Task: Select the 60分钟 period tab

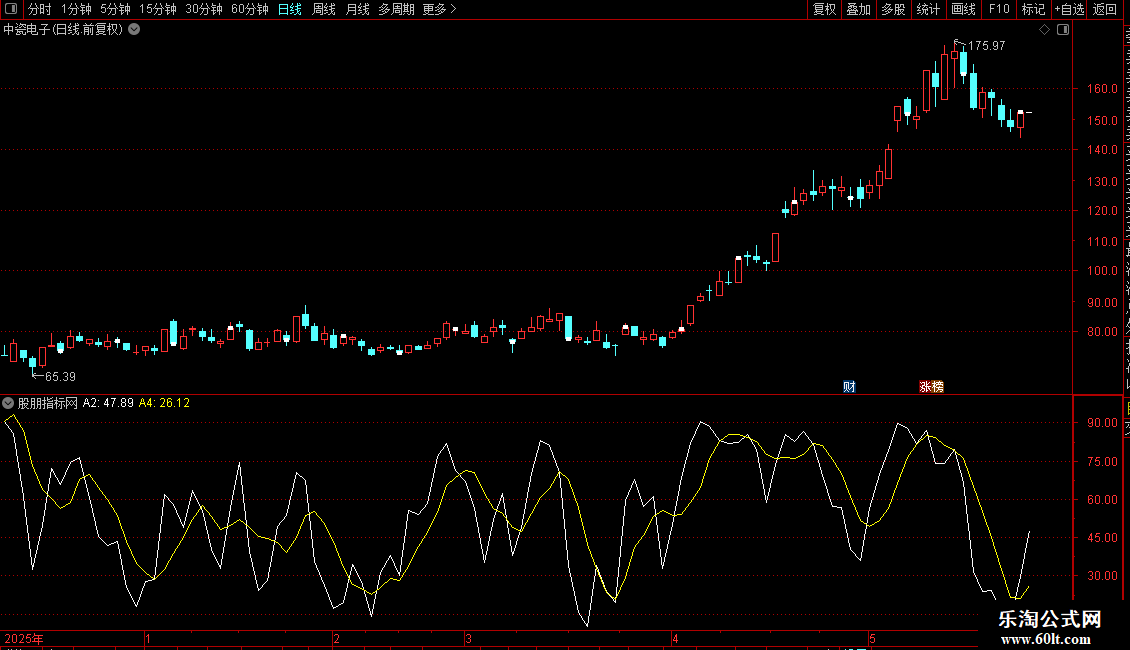Action: 250,9
